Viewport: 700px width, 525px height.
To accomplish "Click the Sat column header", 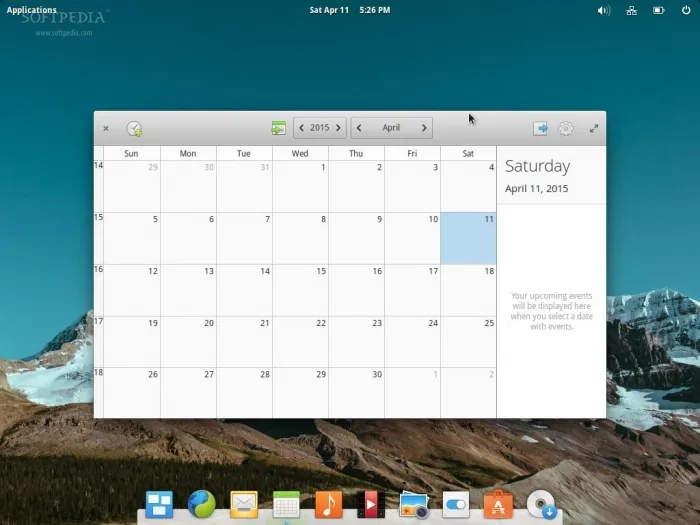I will tap(468, 154).
